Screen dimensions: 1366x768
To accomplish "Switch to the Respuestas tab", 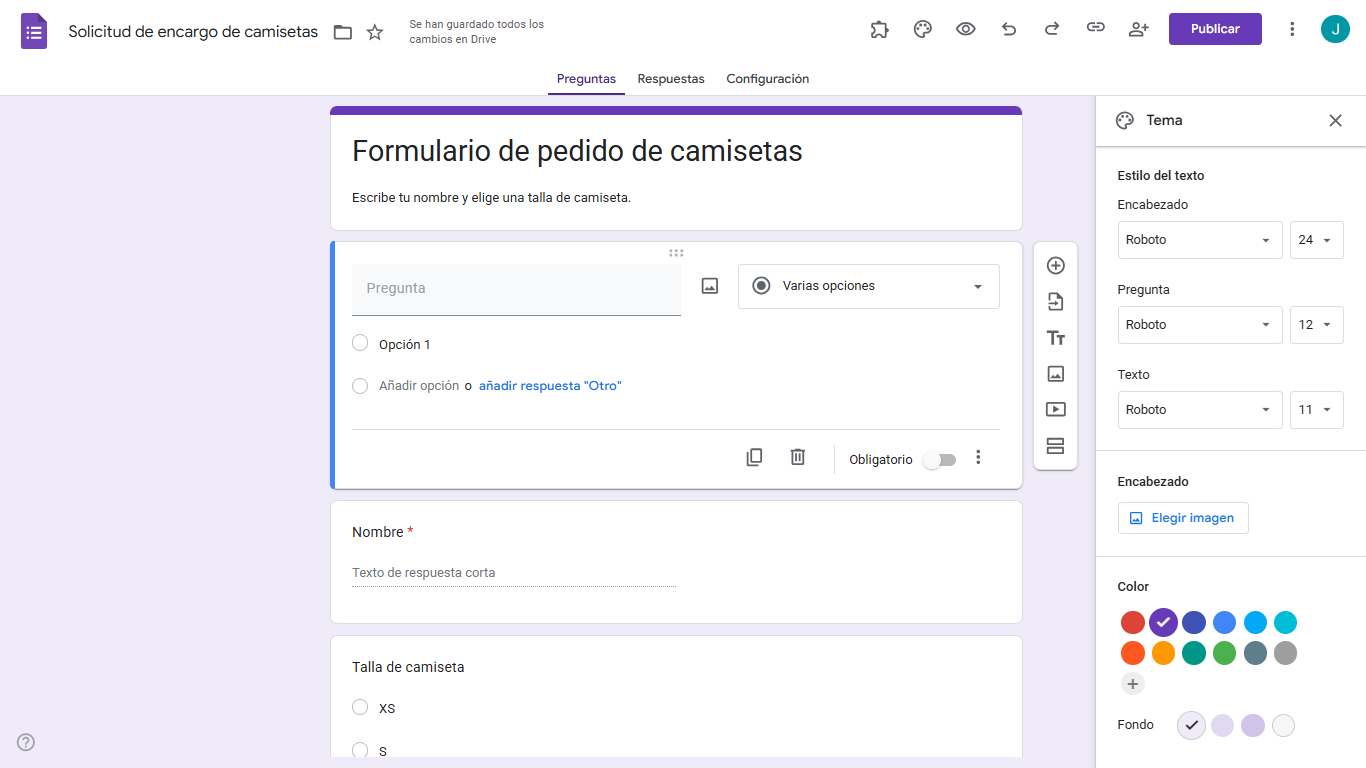I will 670,79.
